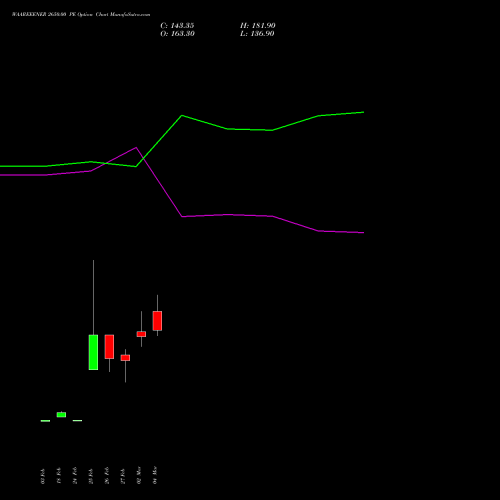Viewport: 500px width, 500px height.
Task: Select the tall green candle for 25 Feb
Action: [x=93, y=352]
